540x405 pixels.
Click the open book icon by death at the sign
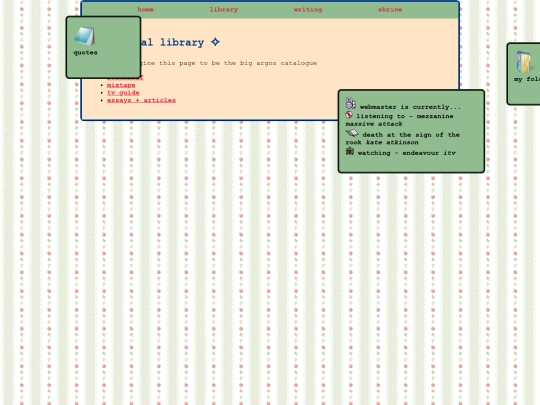tap(352, 133)
